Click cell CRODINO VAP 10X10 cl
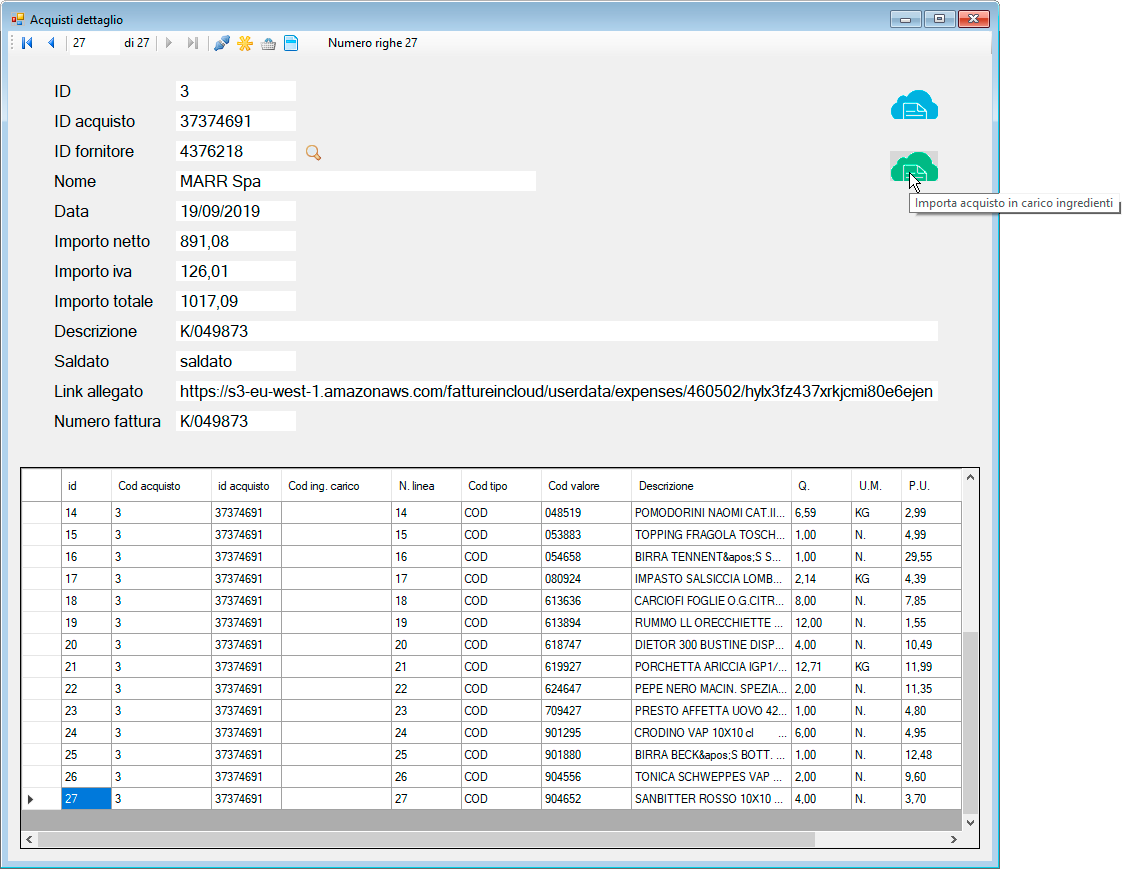Viewport: 1122px width, 869px height. (711, 733)
